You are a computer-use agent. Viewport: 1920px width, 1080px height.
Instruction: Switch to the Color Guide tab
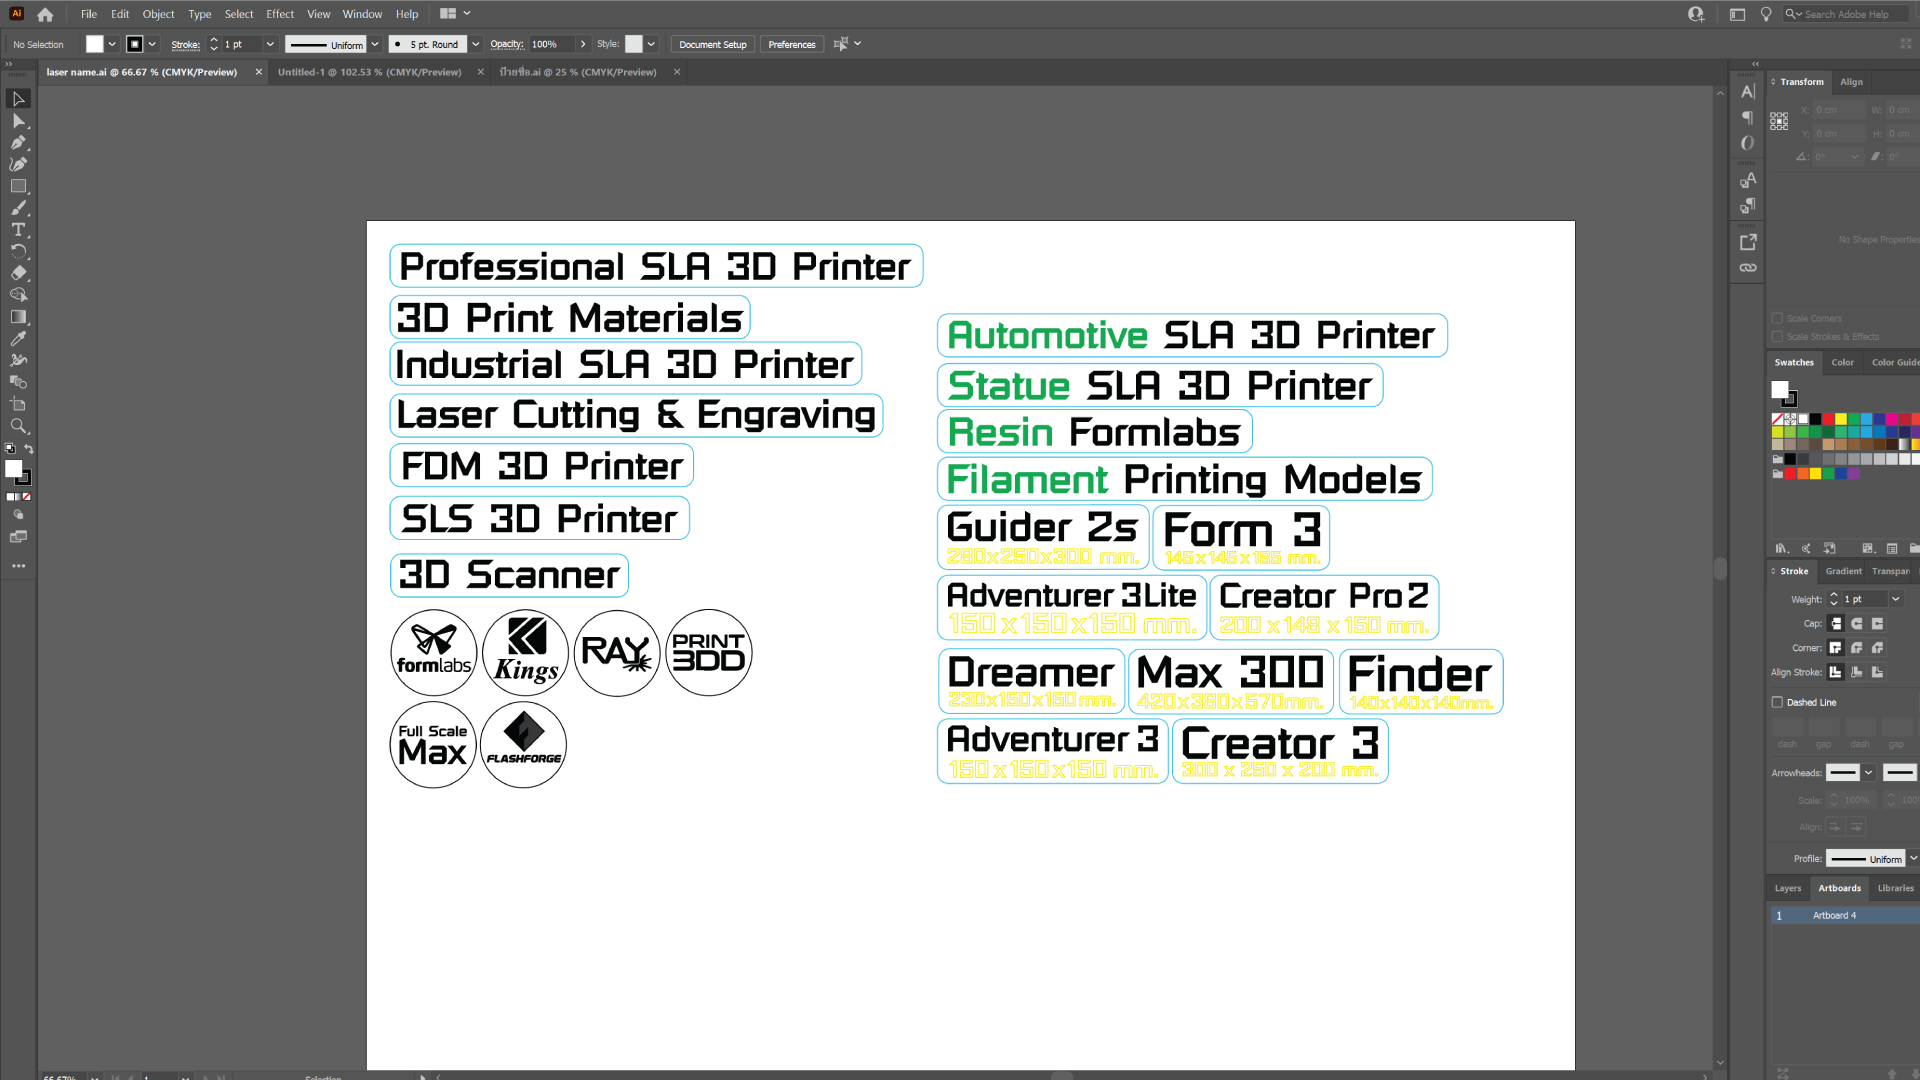coord(1895,362)
